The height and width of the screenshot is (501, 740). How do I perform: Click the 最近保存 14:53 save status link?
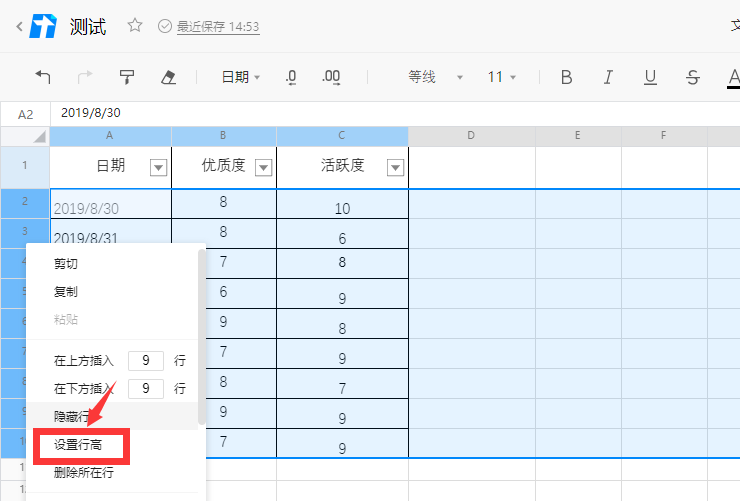point(217,27)
